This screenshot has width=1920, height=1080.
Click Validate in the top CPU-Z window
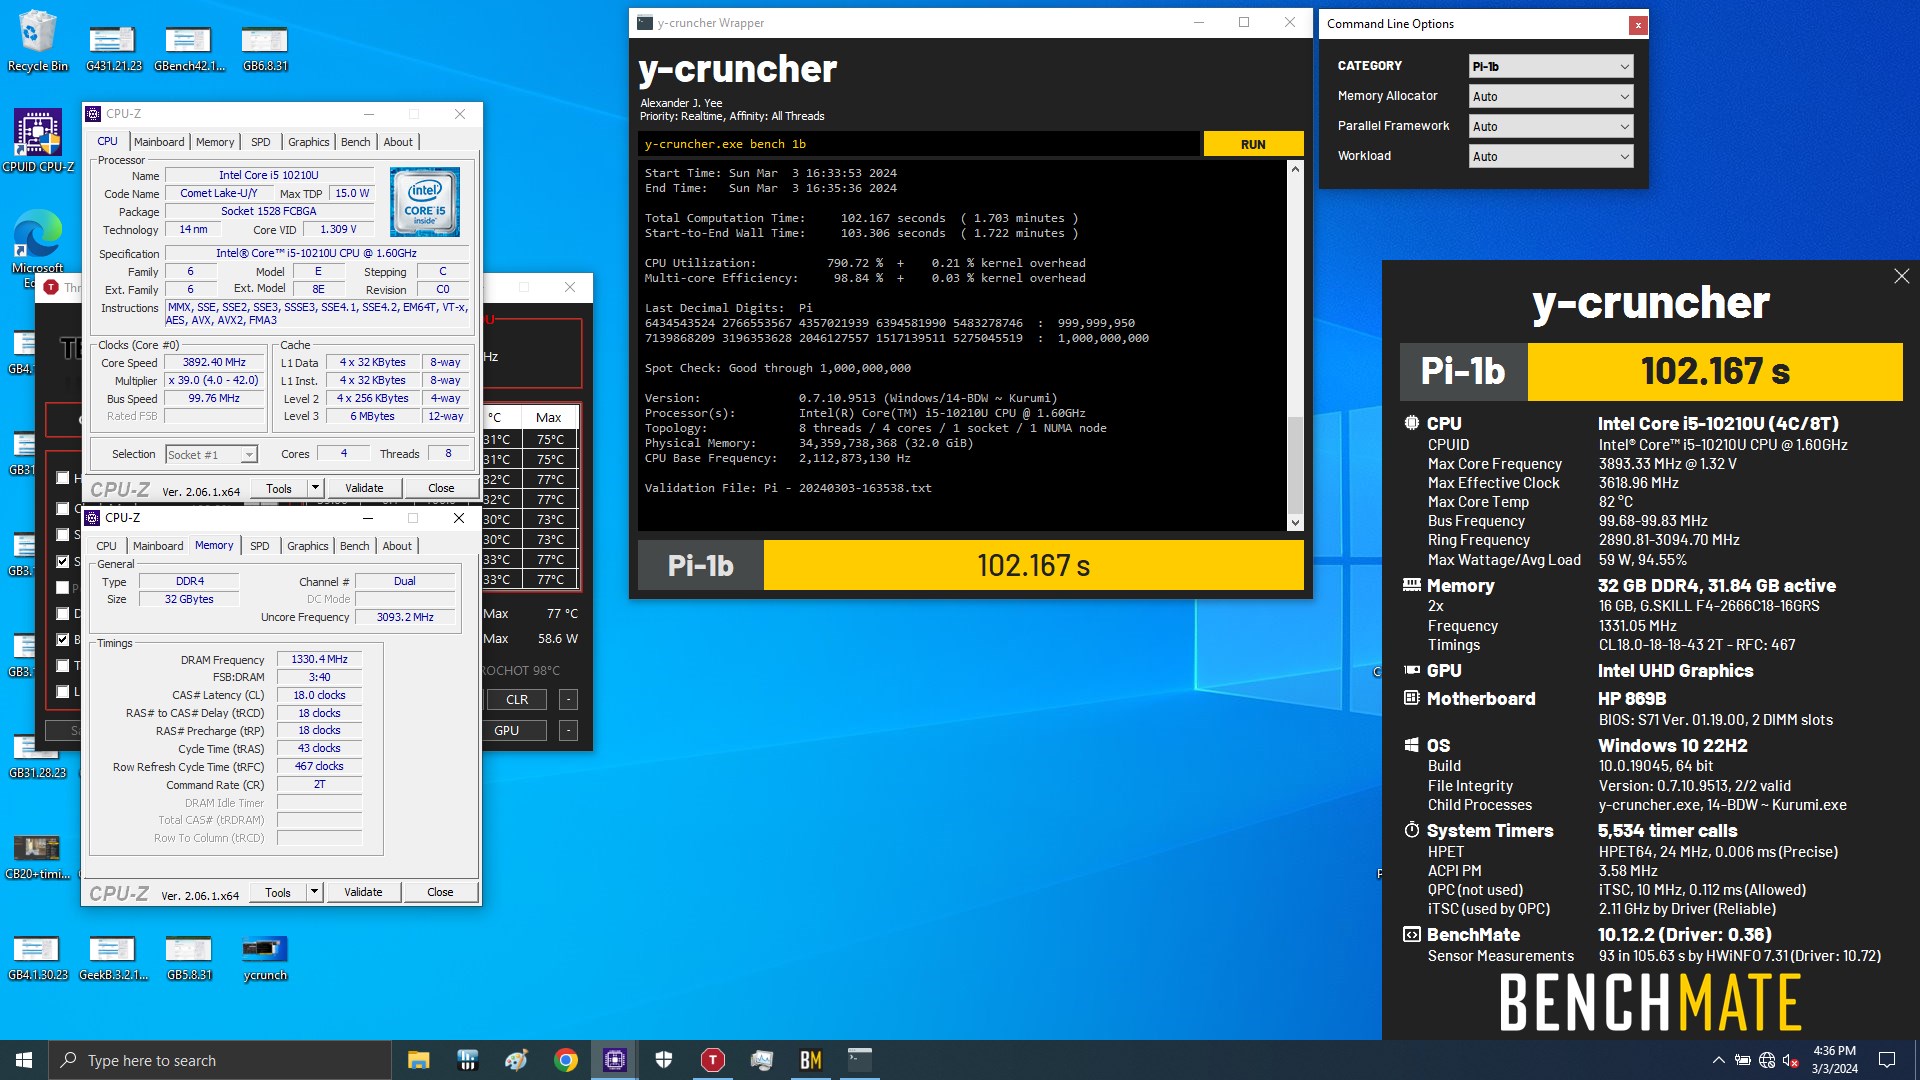[x=364, y=488]
